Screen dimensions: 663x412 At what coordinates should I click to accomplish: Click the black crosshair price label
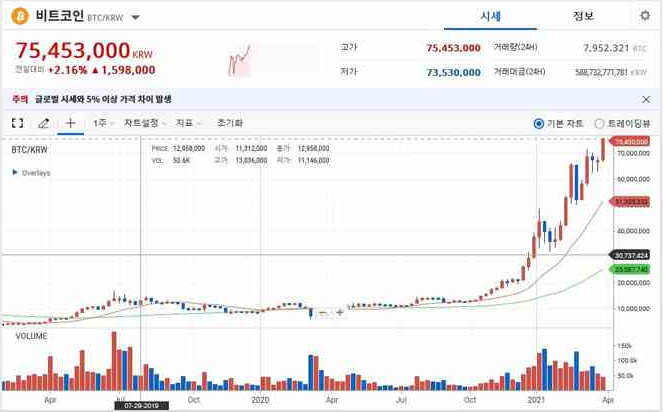pyautogui.click(x=630, y=255)
